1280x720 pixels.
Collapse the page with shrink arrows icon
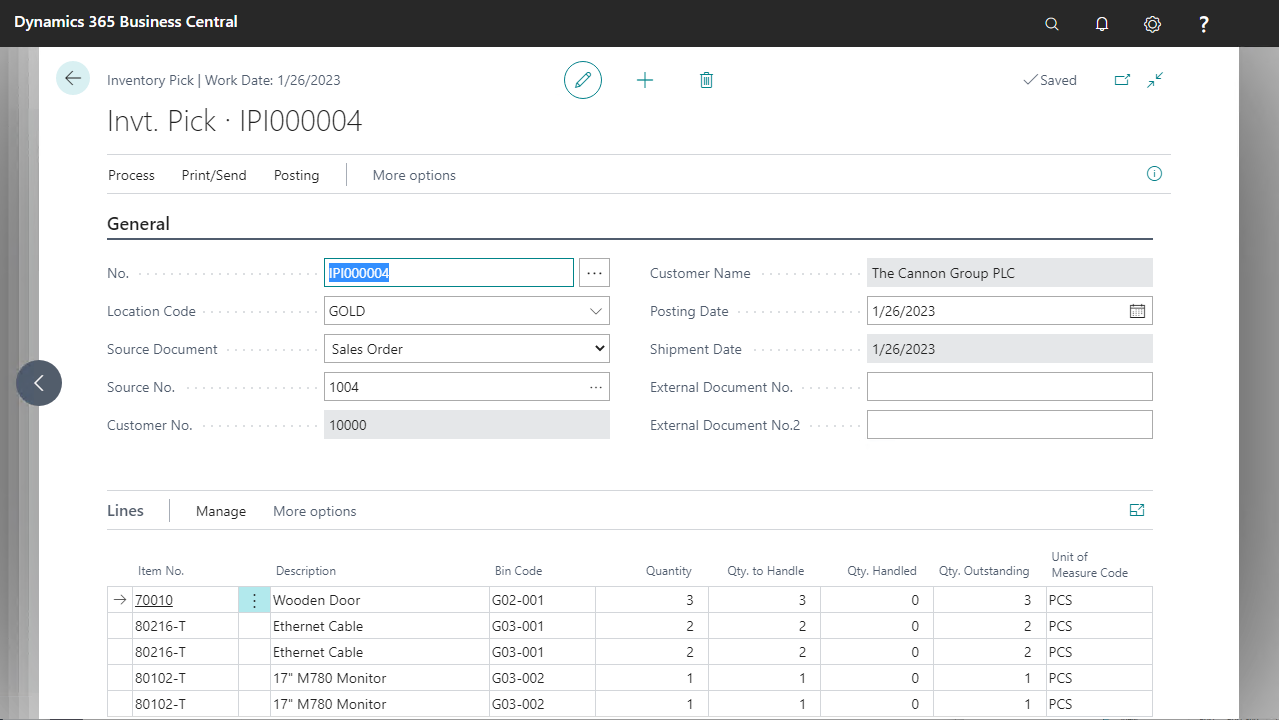click(x=1155, y=80)
